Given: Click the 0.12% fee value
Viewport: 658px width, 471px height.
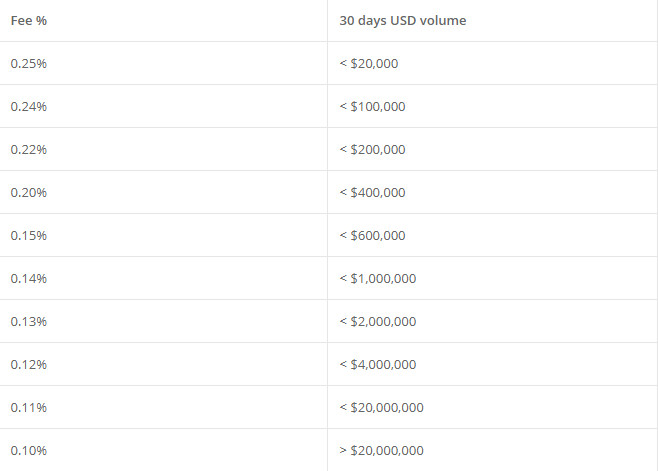Looking at the screenshot, I should (29, 365).
